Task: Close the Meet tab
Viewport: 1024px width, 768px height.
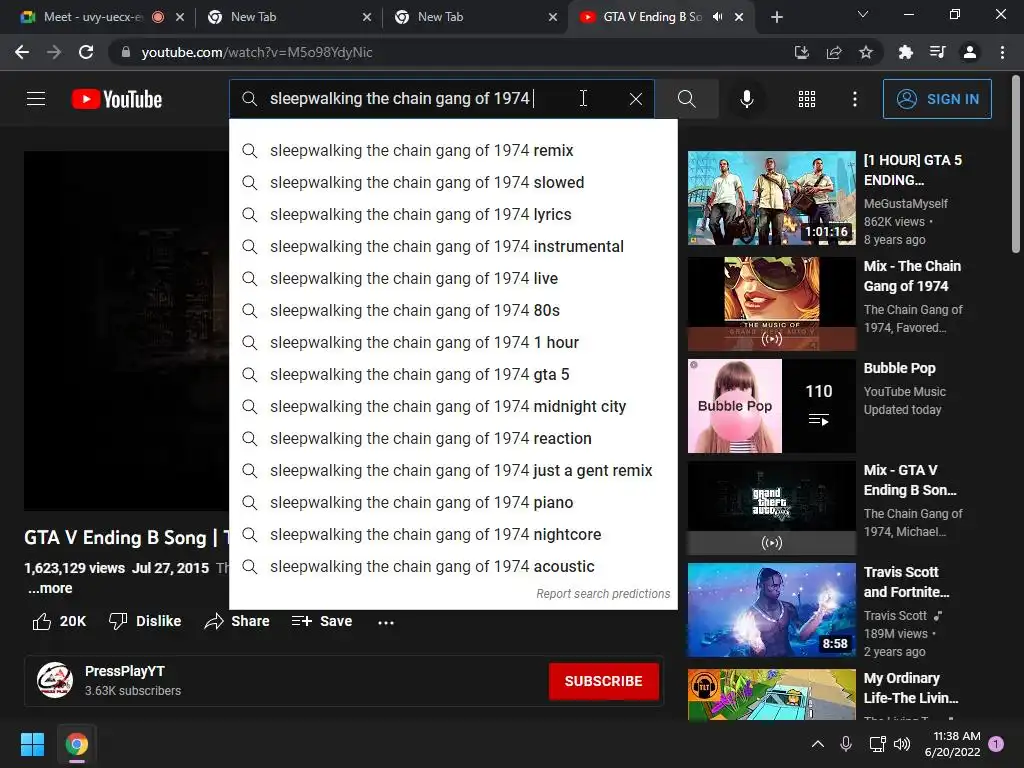Action: (180, 17)
